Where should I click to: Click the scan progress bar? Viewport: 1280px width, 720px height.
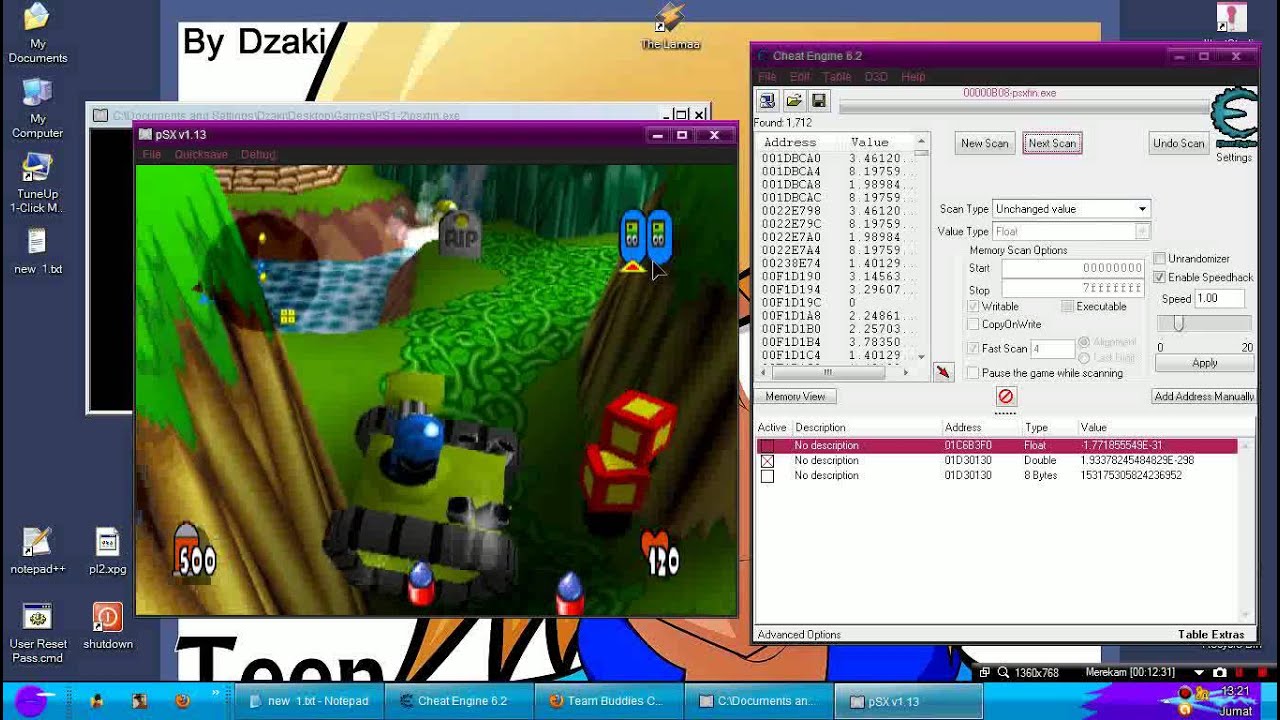(x=1024, y=107)
